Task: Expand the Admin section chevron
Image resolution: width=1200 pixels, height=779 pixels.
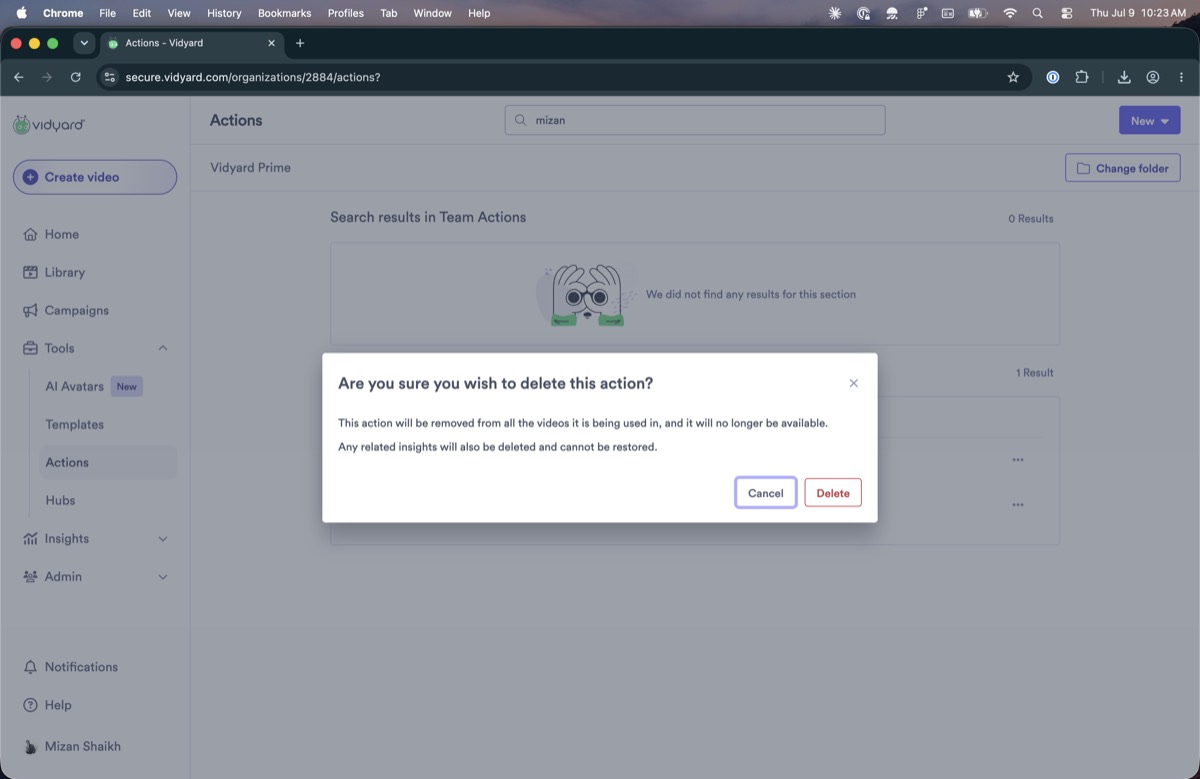Action: (163, 577)
